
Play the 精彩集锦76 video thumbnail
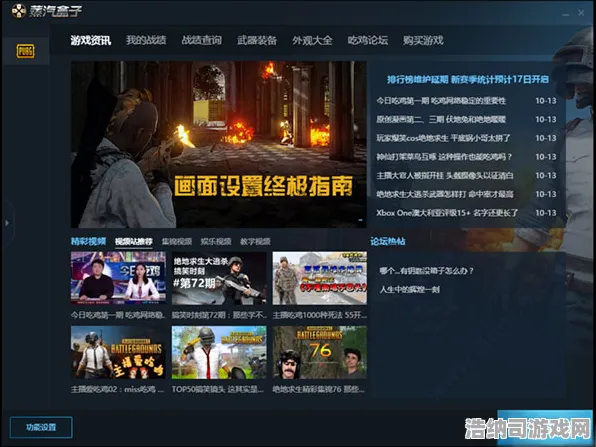320,352
